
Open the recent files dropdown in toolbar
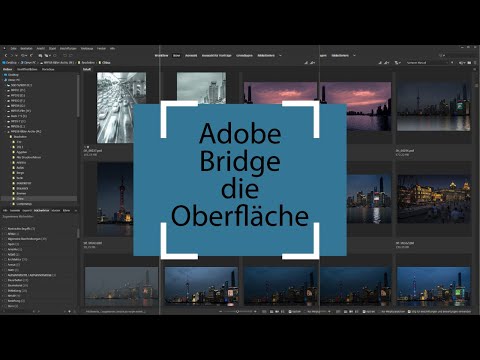(24, 55)
